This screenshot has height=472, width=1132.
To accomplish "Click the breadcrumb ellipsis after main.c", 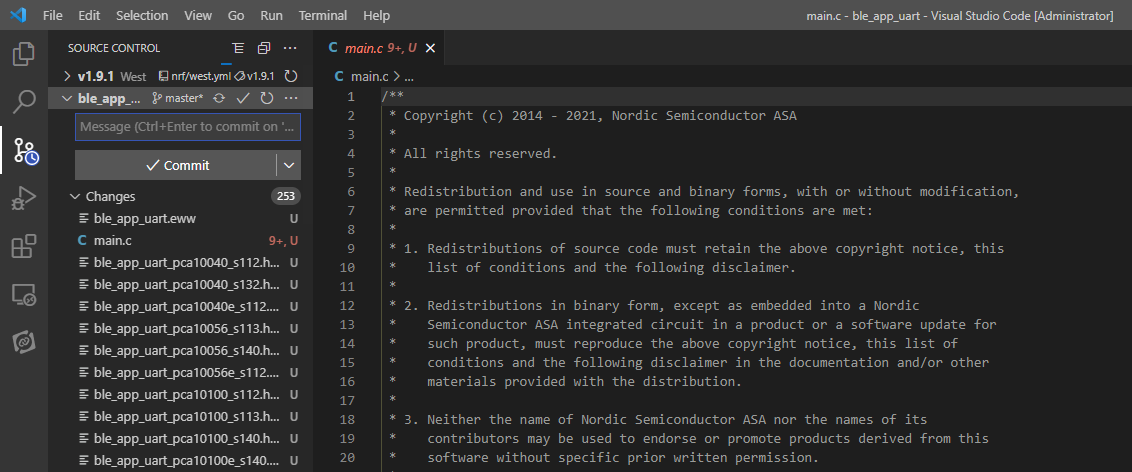I will click(x=409, y=77).
